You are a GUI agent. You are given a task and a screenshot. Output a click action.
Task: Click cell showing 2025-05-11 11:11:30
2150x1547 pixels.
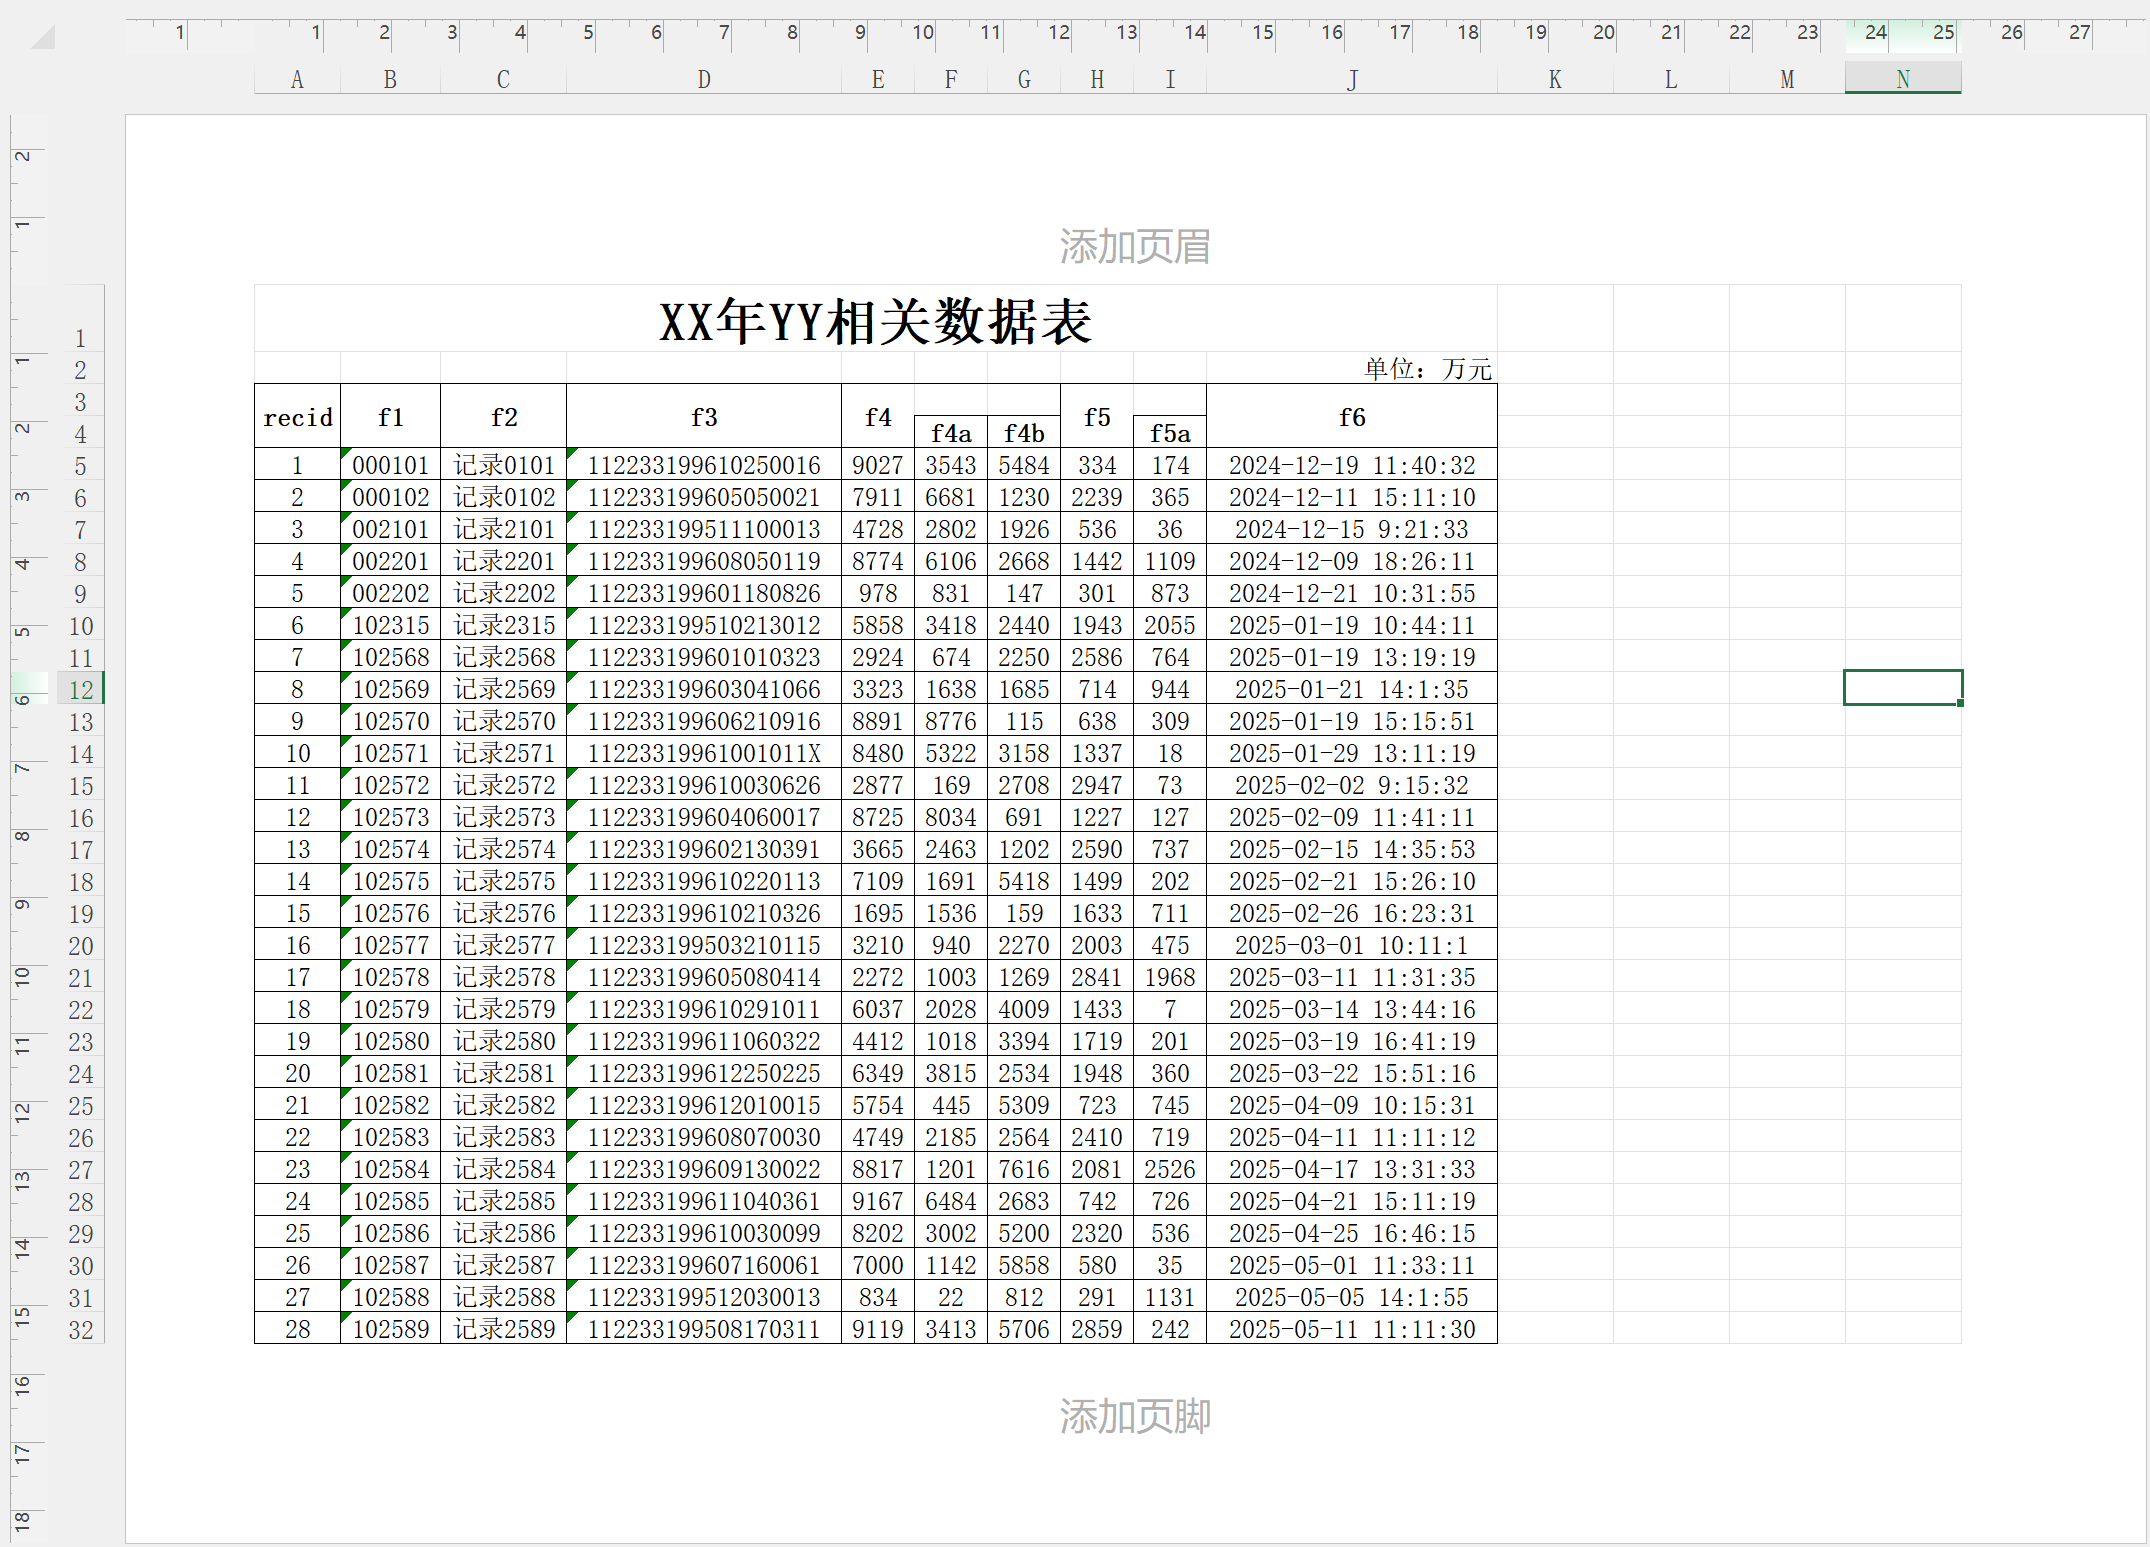(1352, 1329)
